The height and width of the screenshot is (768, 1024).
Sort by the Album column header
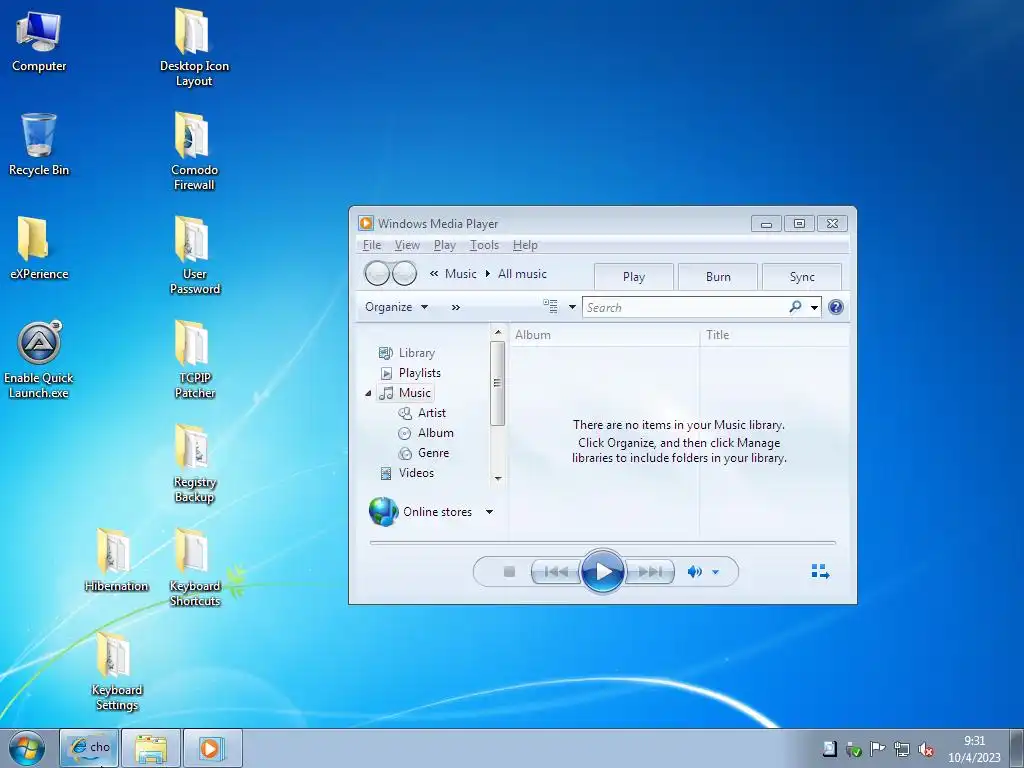(x=604, y=335)
